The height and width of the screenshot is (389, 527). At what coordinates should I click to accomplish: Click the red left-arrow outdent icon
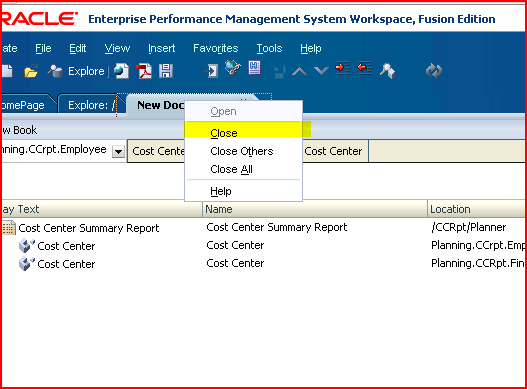click(365, 68)
